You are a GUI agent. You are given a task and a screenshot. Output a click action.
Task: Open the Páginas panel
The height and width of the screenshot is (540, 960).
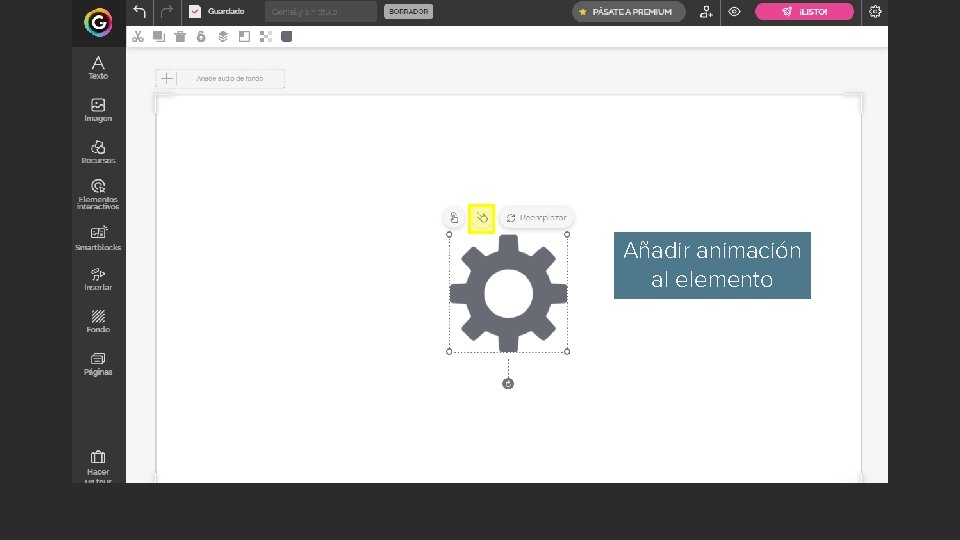point(98,364)
